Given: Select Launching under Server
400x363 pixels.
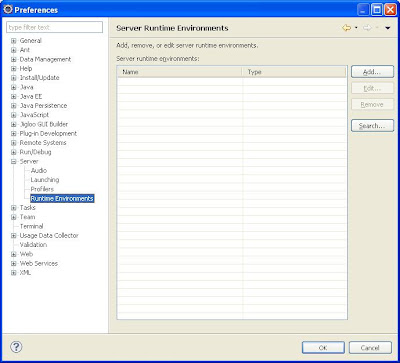Looking at the screenshot, I should point(45,180).
